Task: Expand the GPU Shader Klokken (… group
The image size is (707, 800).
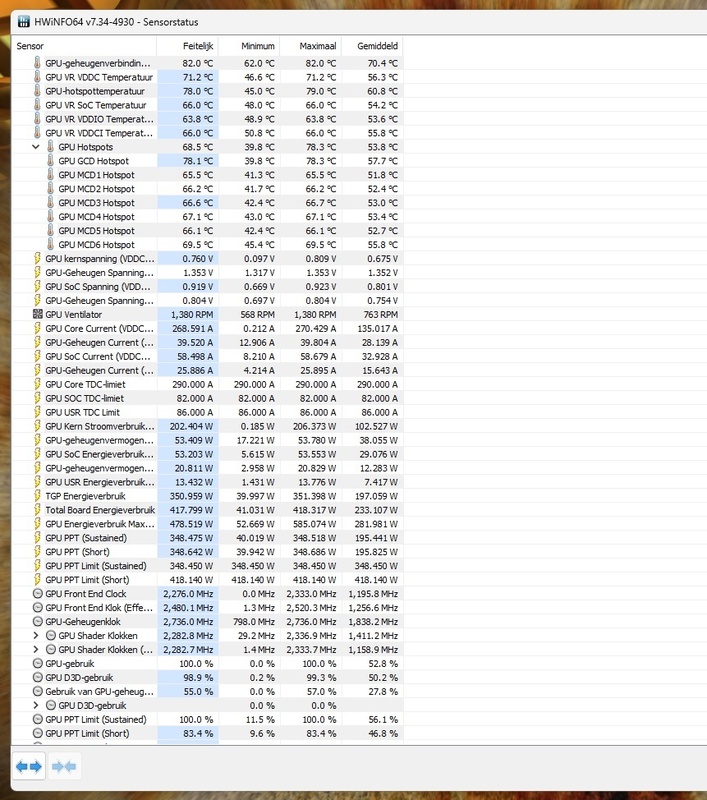Action: pos(36,649)
